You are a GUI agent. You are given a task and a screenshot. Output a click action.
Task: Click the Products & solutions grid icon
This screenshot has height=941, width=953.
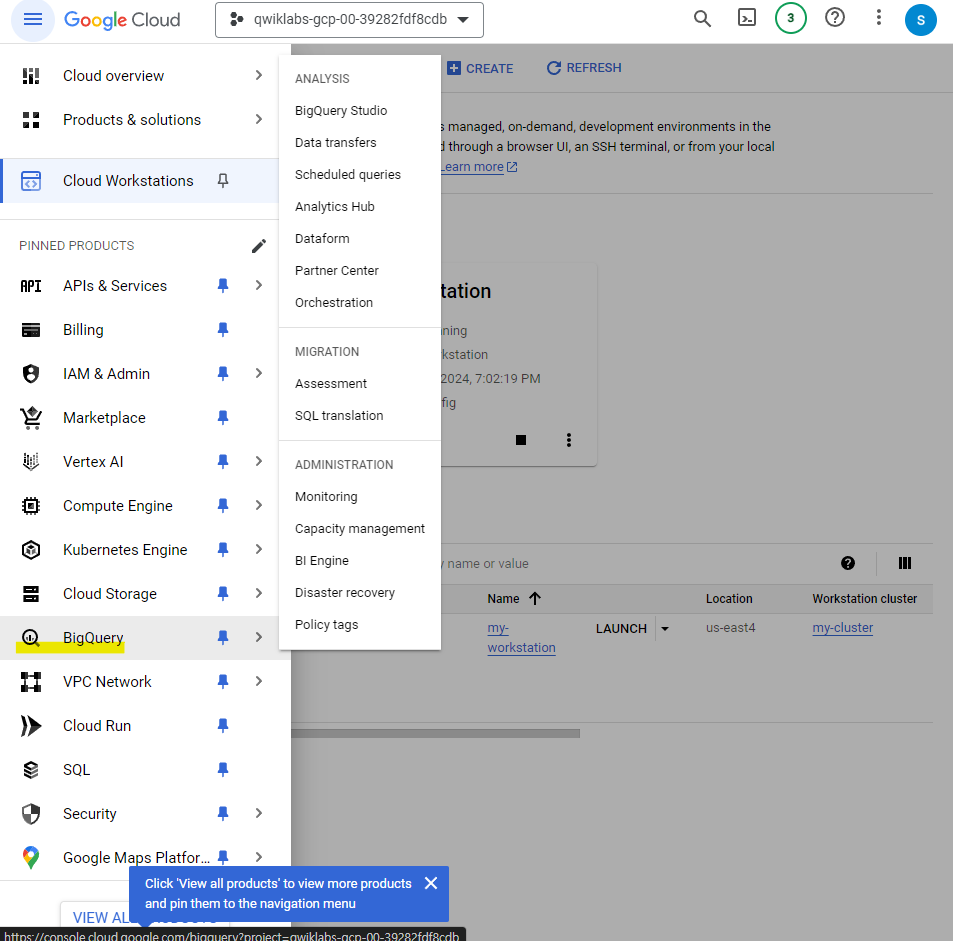pyautogui.click(x=31, y=120)
